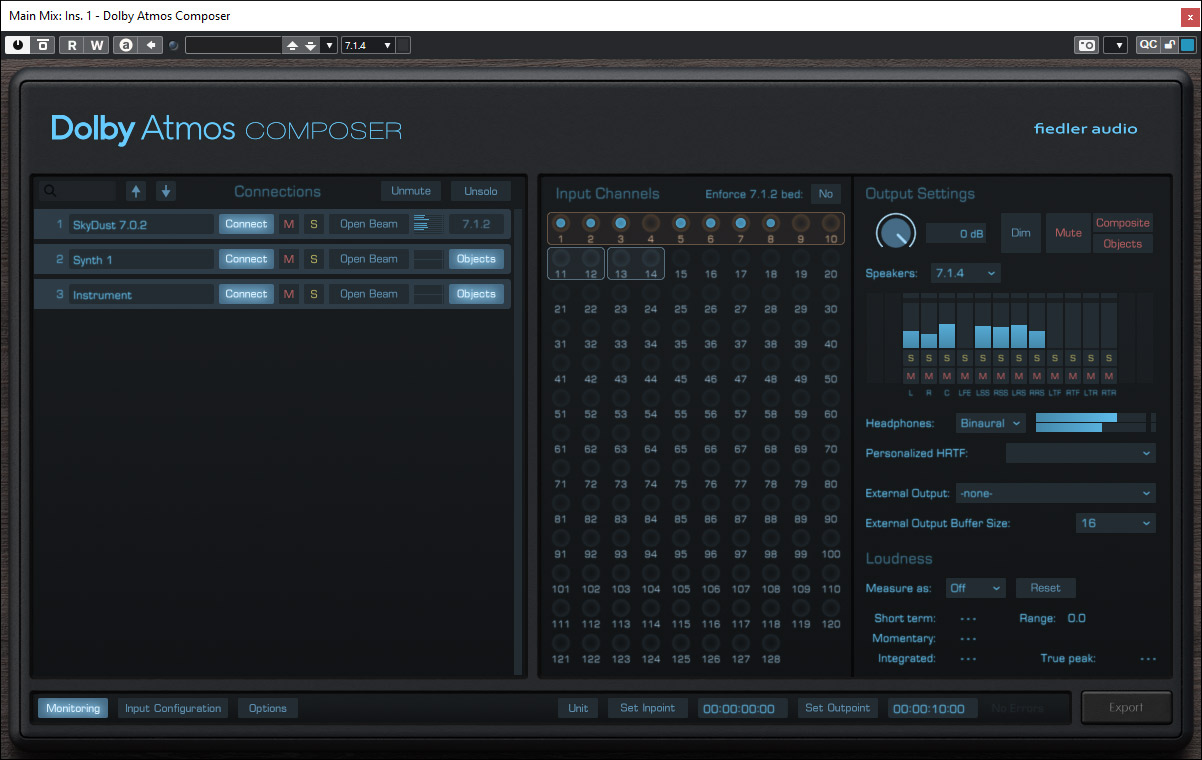
Task: Move connection up with up arrow icon
Action: (x=136, y=191)
